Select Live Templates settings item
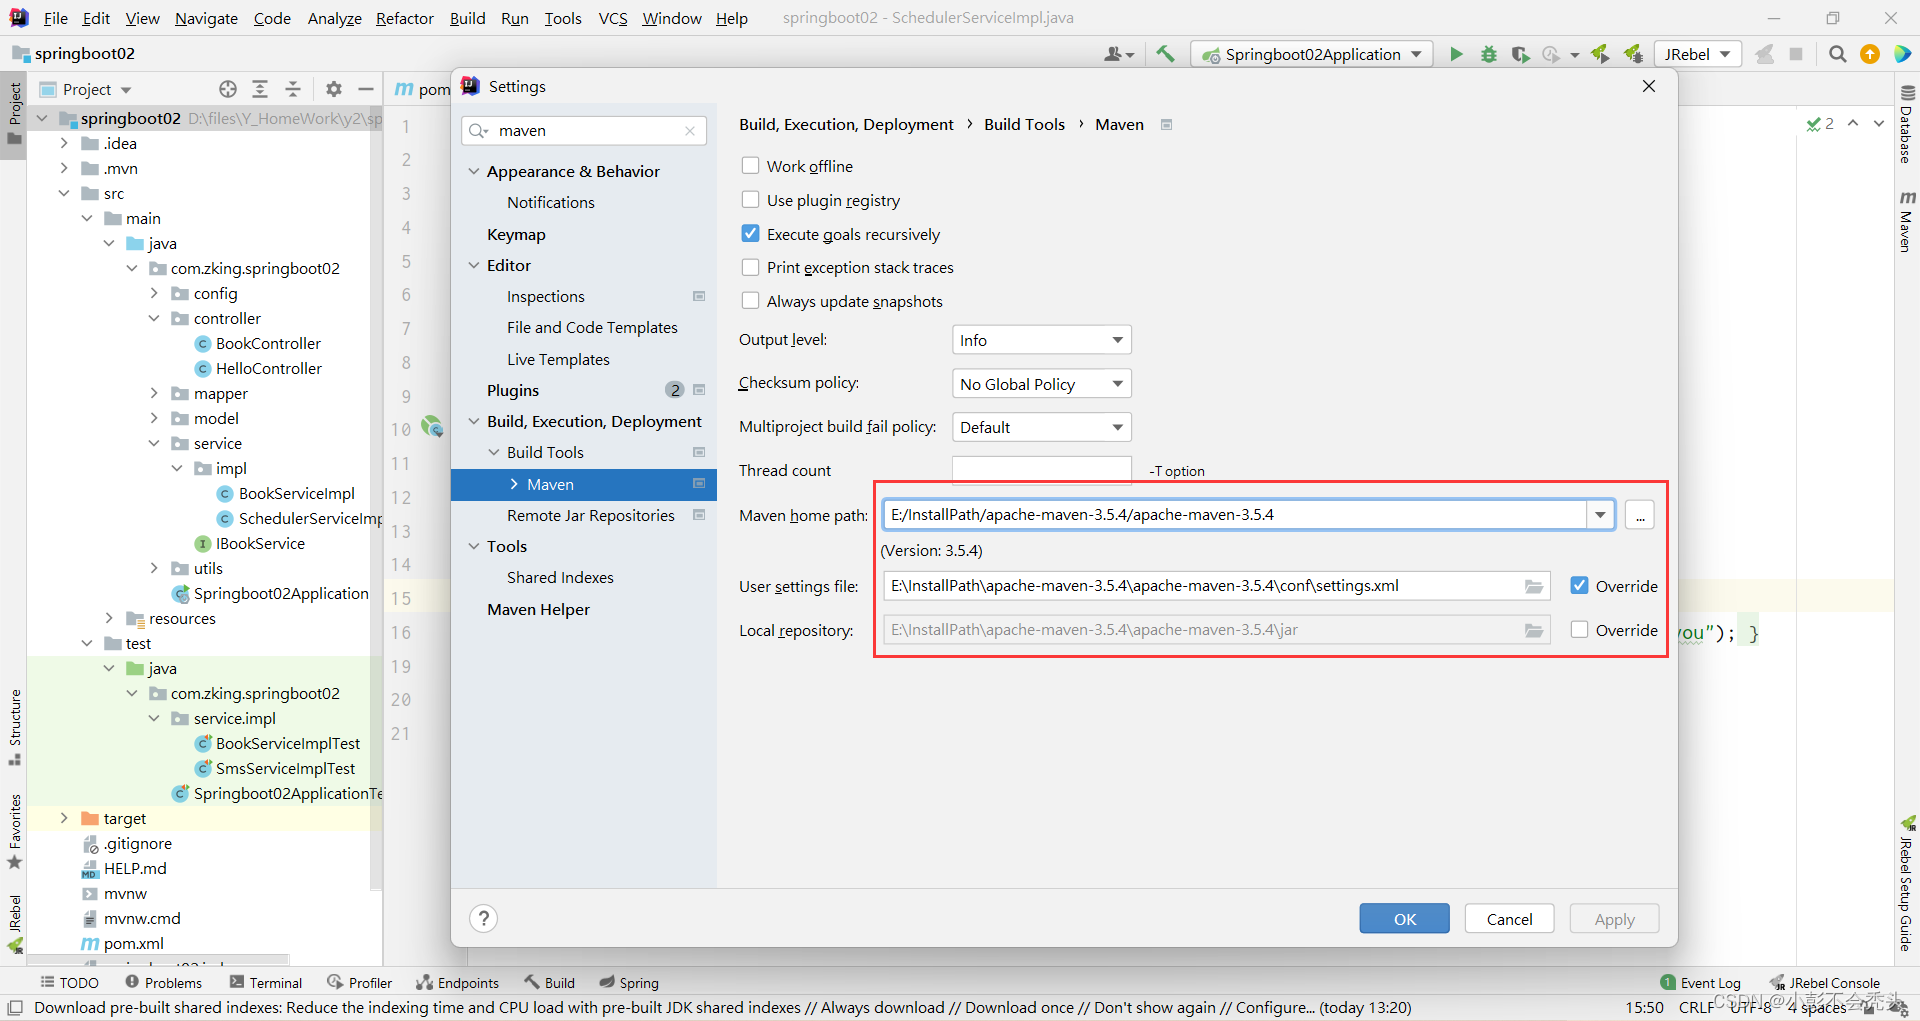This screenshot has width=1920, height=1021. (x=558, y=359)
